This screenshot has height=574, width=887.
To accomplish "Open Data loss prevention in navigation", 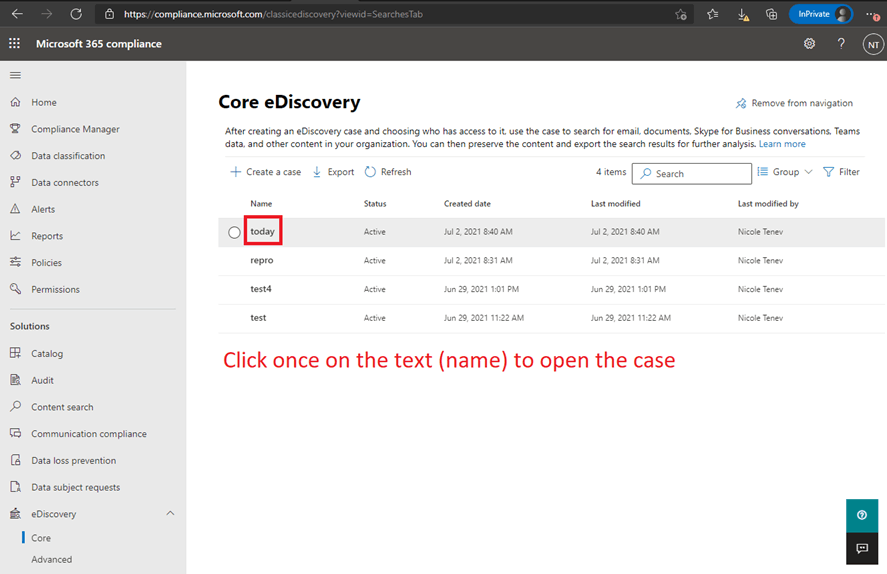I will tap(74, 460).
